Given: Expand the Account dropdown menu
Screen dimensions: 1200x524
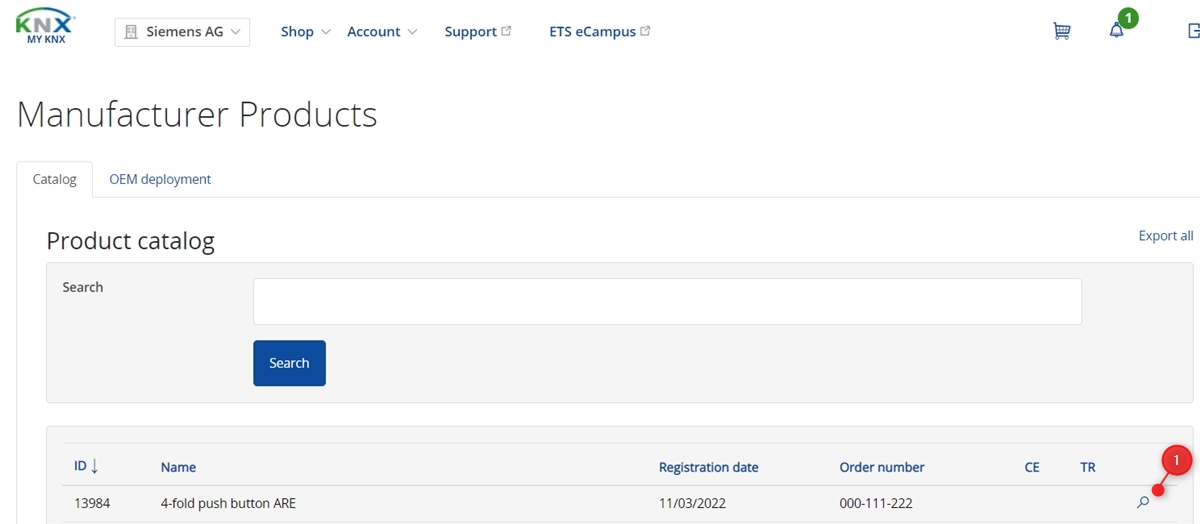Looking at the screenshot, I should click(x=381, y=32).
